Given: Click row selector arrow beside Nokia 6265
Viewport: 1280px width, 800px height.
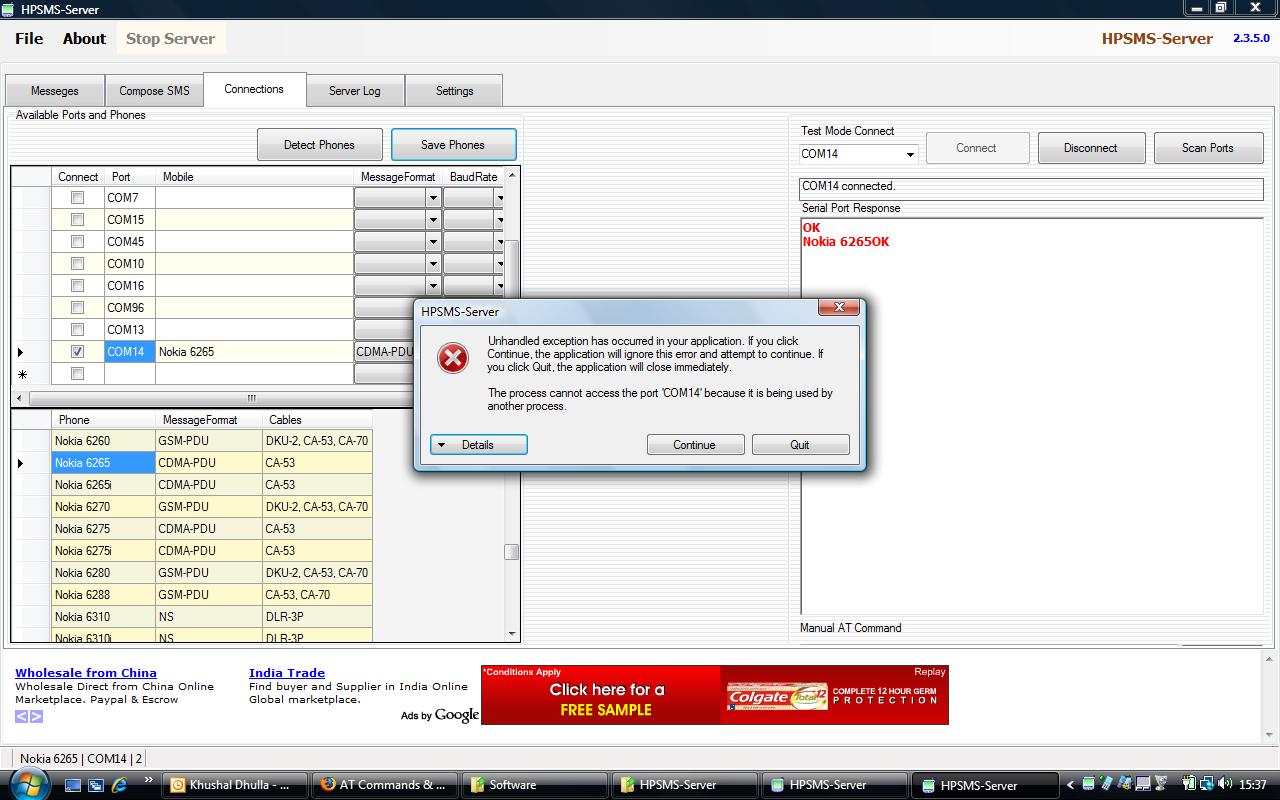Looking at the screenshot, I should pyautogui.click(x=21, y=463).
